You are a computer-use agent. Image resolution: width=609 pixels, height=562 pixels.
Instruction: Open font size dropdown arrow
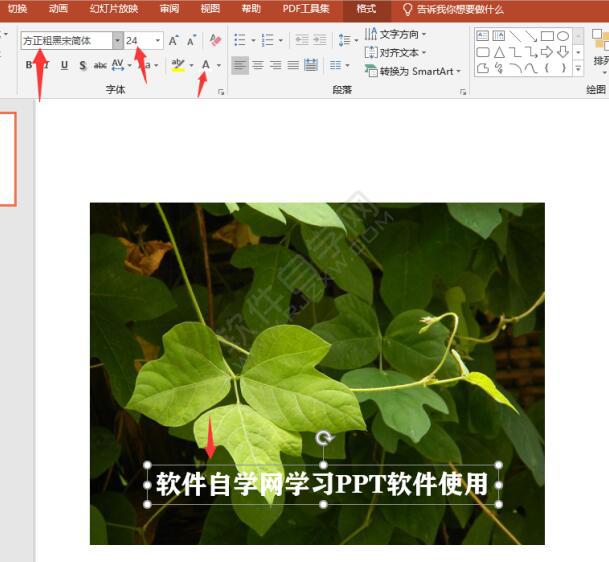pos(158,40)
